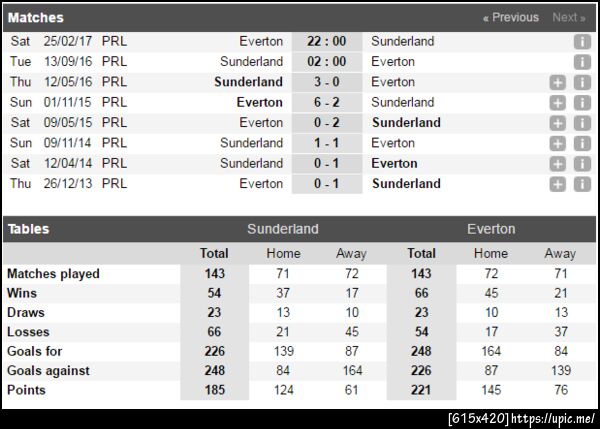Expand the 09/11/14 match row
This screenshot has height=429, width=600.
point(558,143)
